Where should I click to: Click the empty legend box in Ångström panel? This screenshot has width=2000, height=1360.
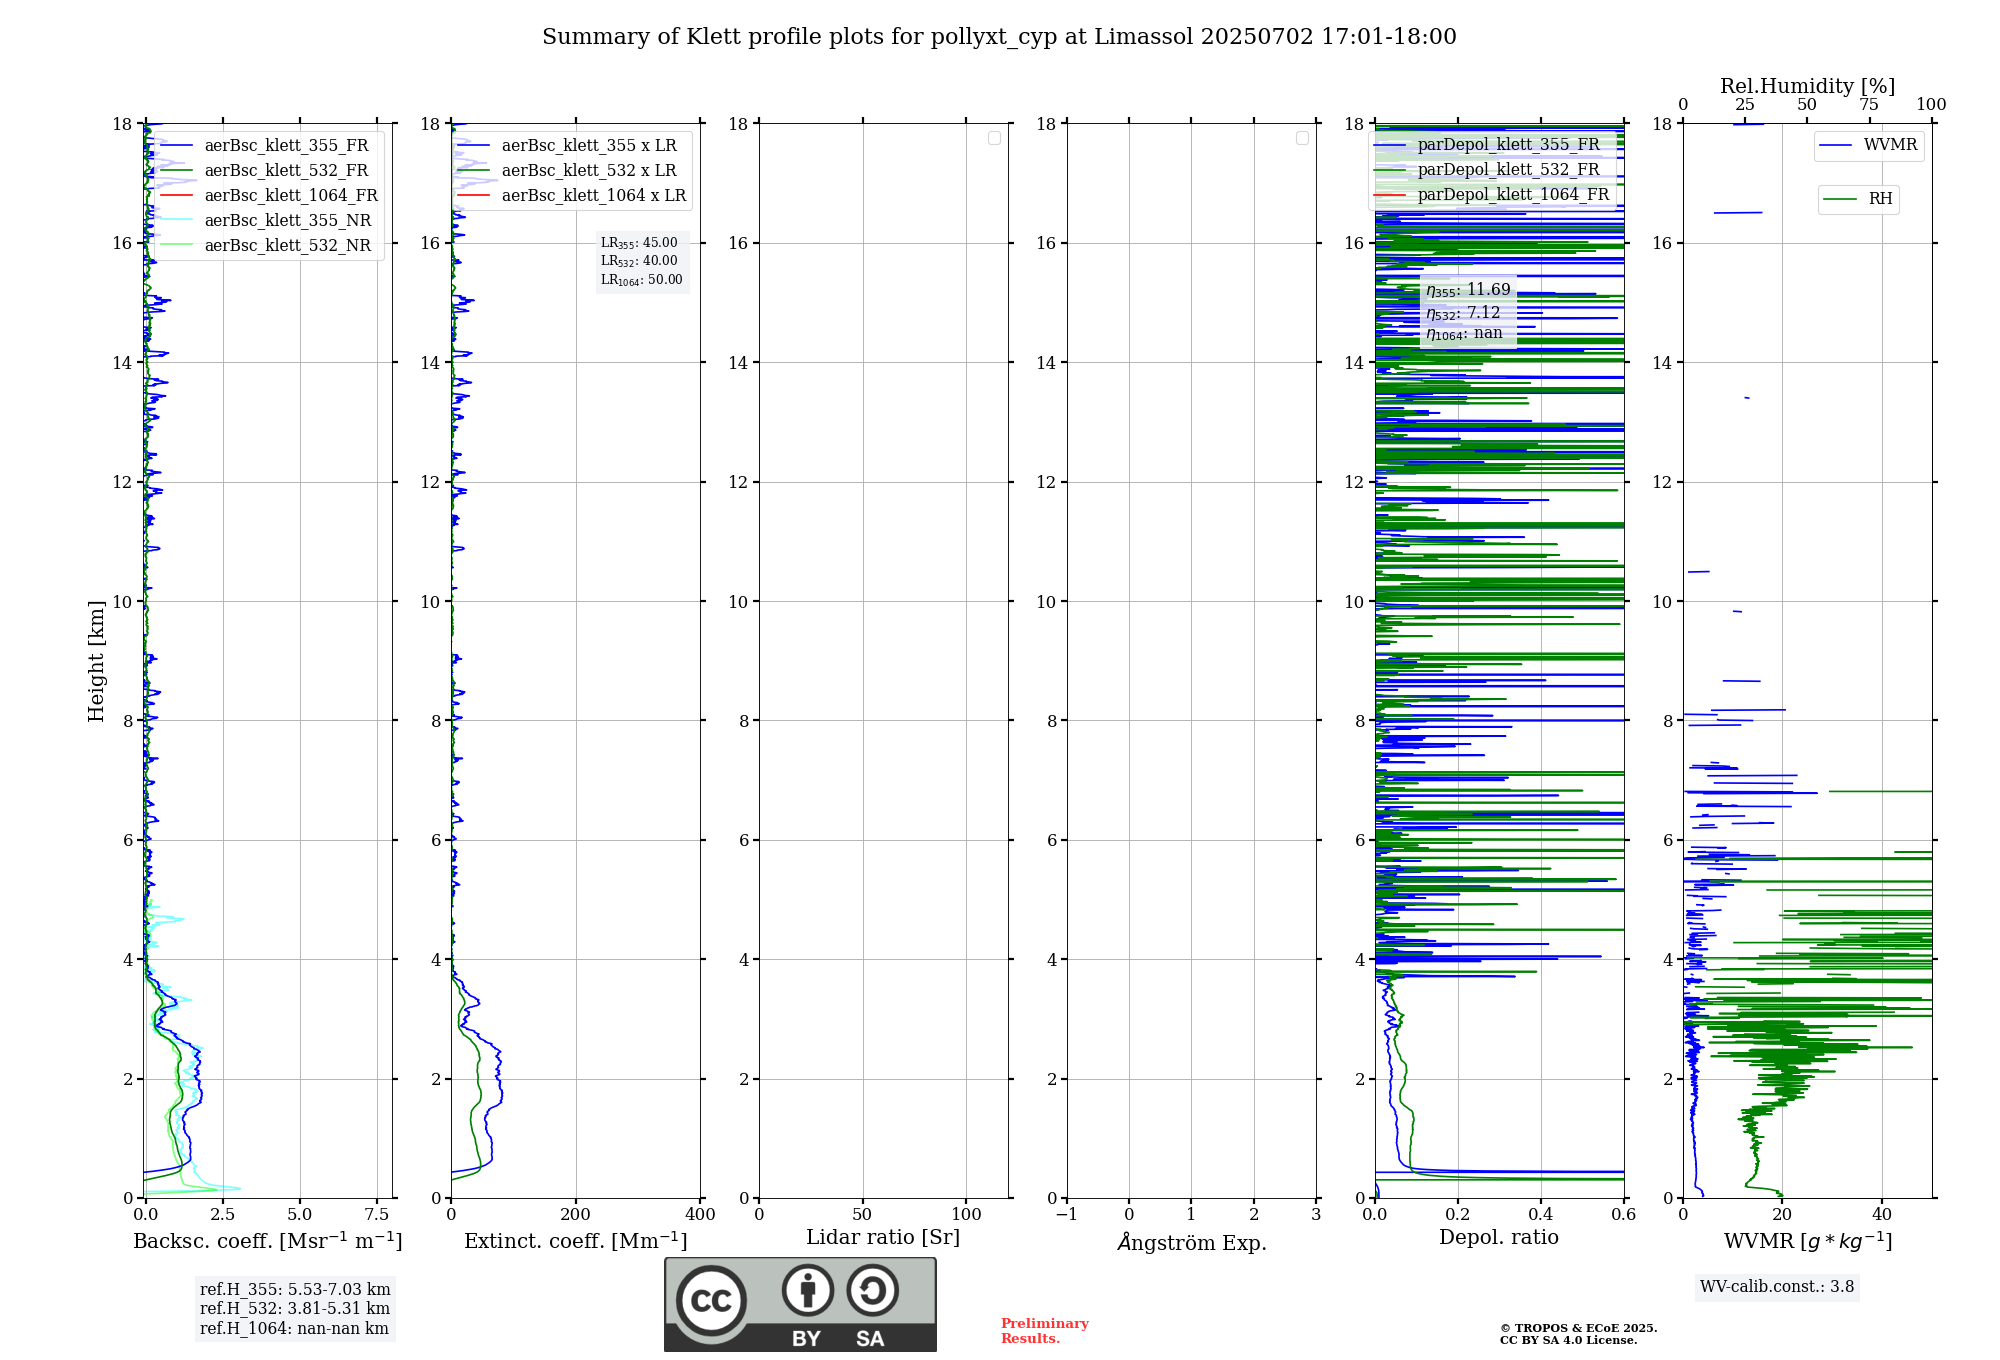coord(1302,138)
